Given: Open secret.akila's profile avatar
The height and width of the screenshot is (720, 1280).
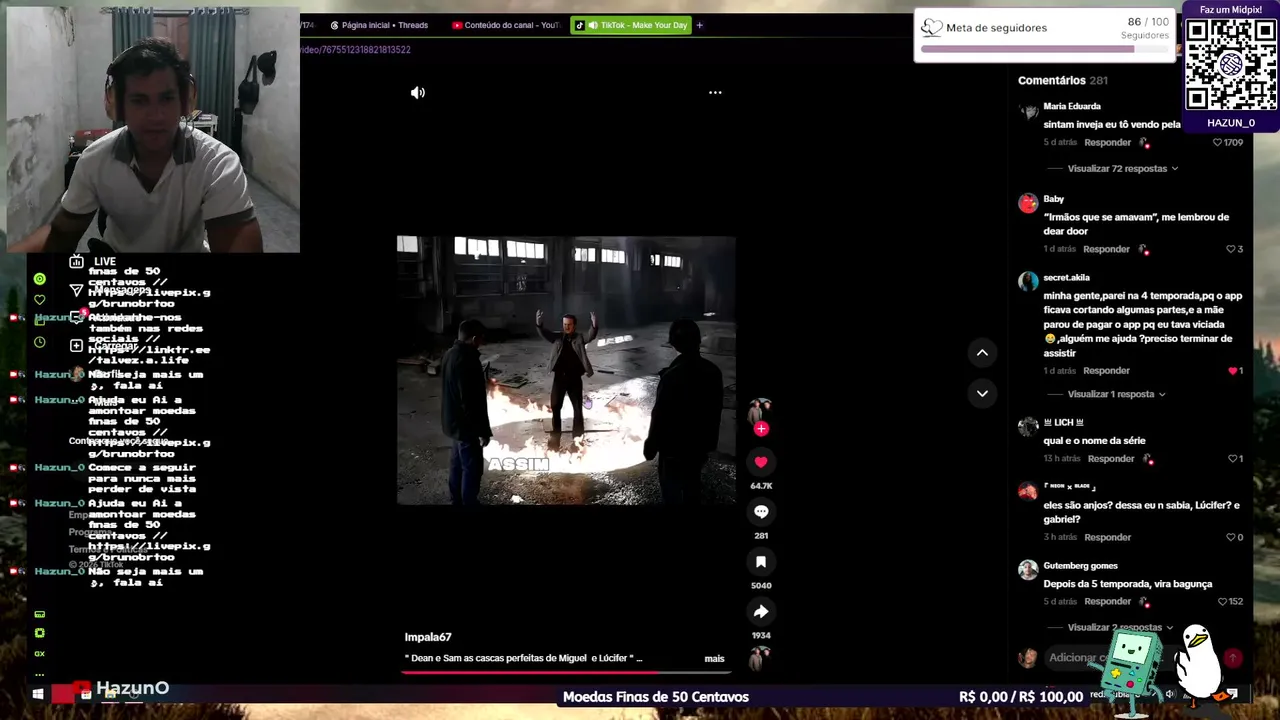Looking at the screenshot, I should [1028, 282].
